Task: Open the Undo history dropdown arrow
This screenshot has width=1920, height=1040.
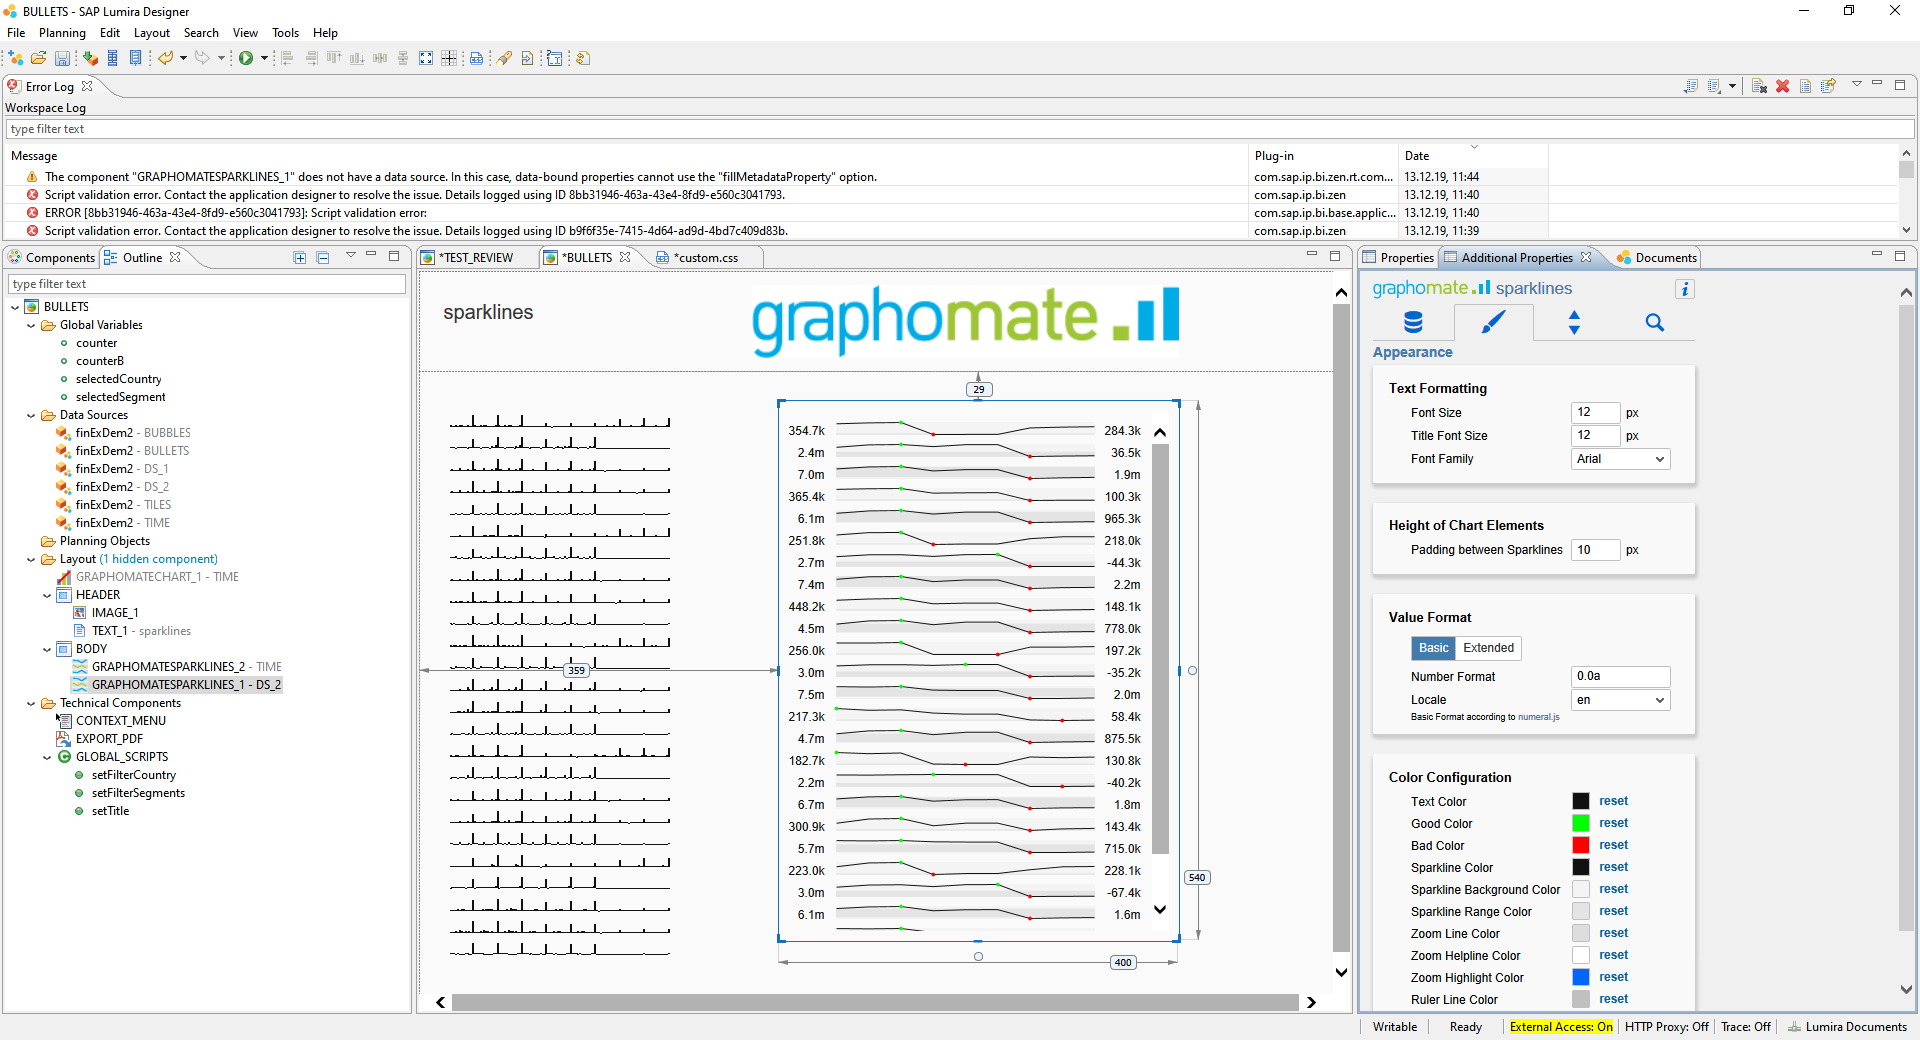Action: 183,58
